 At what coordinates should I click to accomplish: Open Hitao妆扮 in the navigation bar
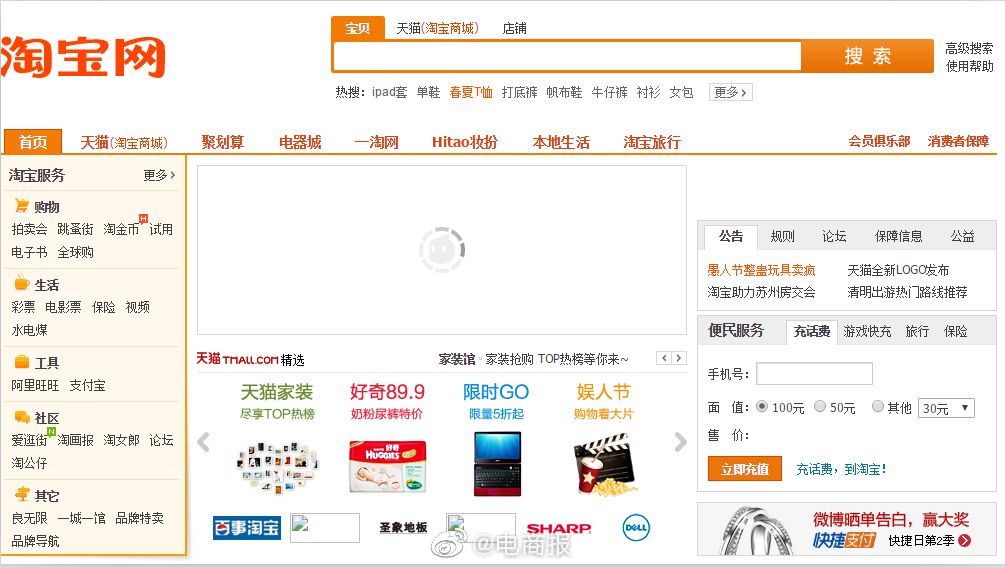click(x=465, y=142)
